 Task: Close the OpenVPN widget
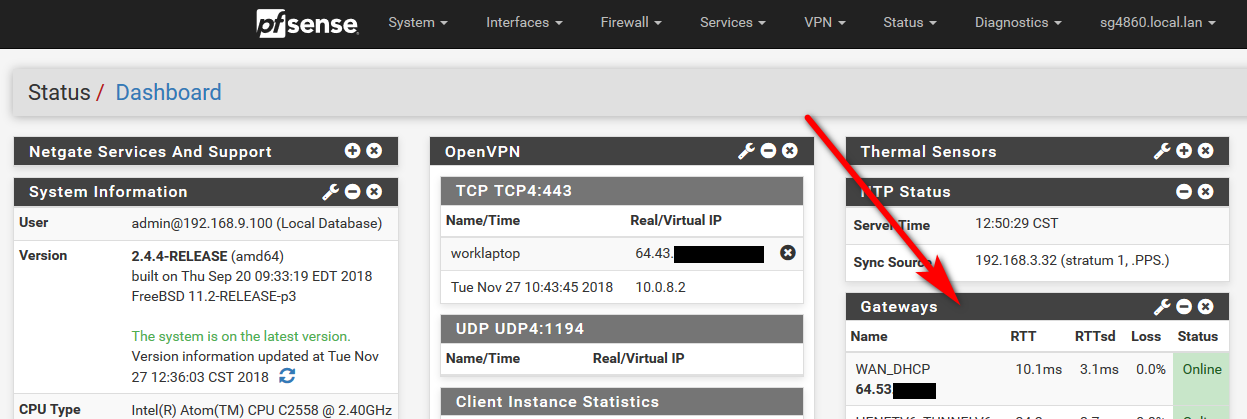tap(790, 151)
